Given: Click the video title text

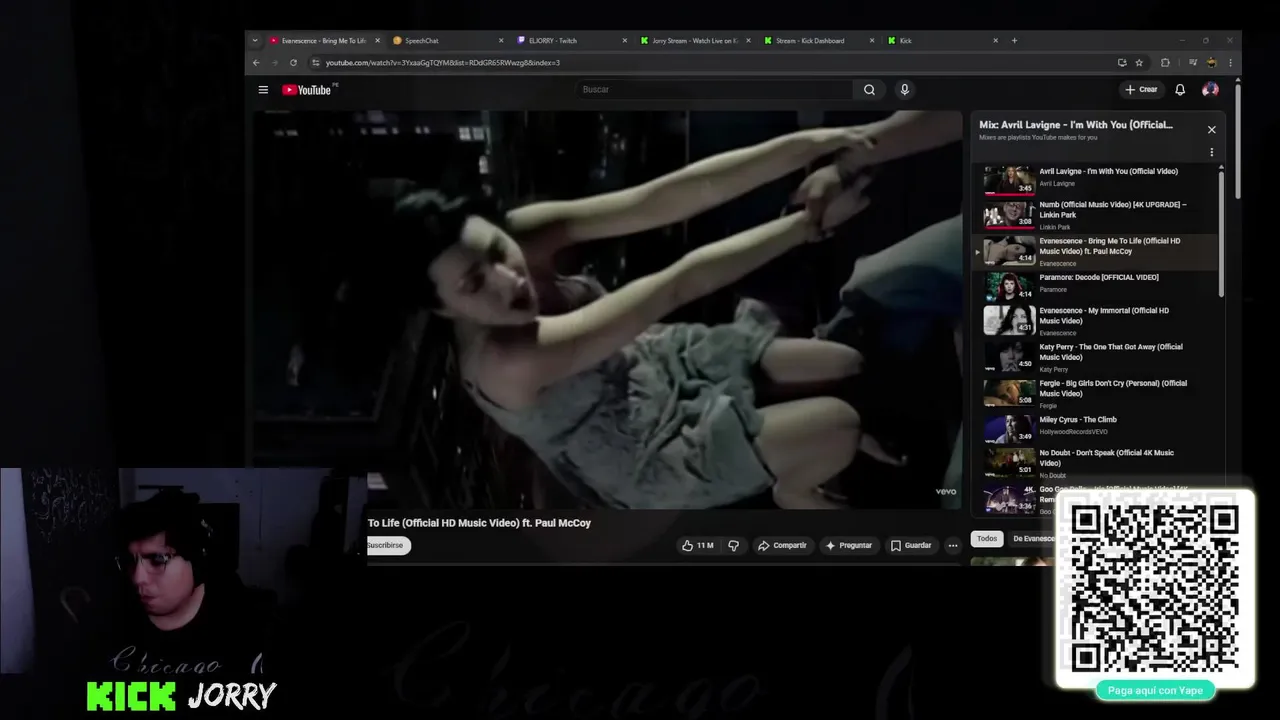Looking at the screenshot, I should coord(479,523).
